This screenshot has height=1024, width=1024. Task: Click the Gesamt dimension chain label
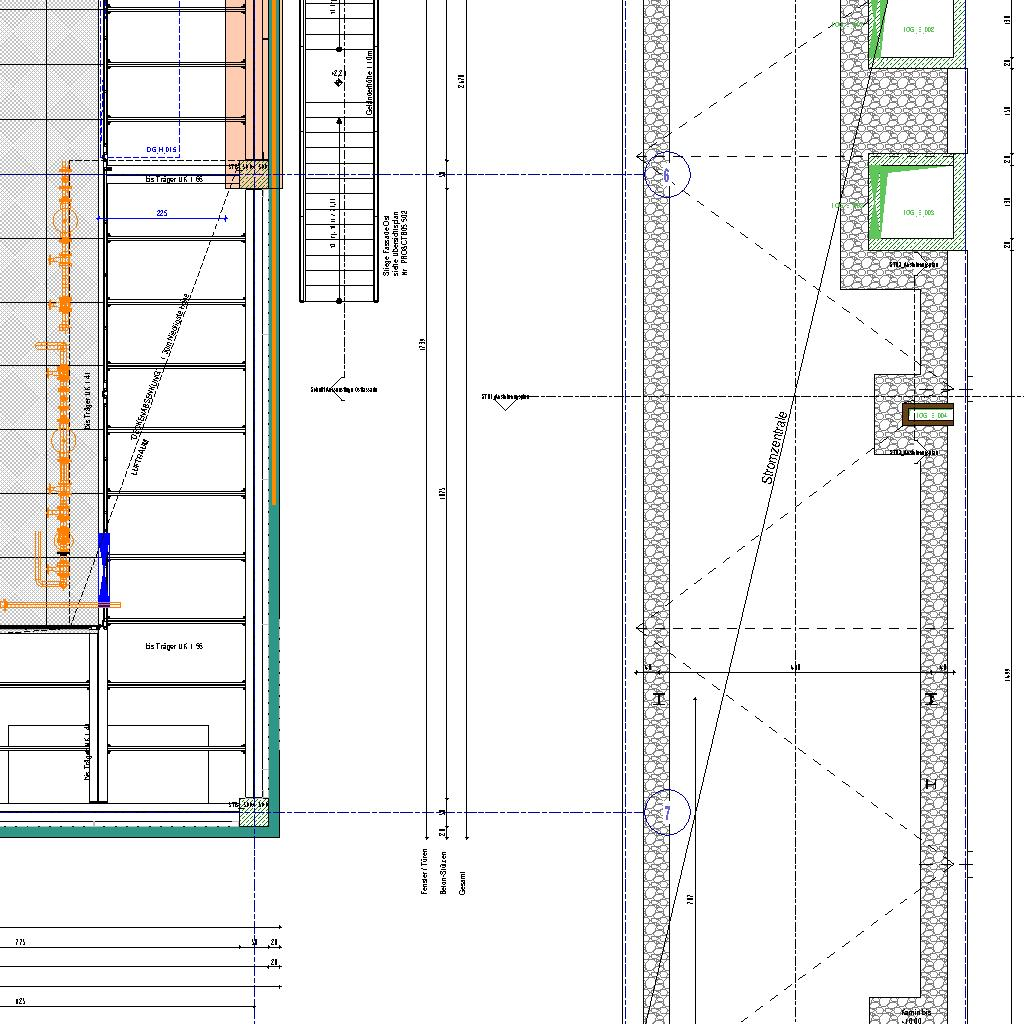point(462,880)
